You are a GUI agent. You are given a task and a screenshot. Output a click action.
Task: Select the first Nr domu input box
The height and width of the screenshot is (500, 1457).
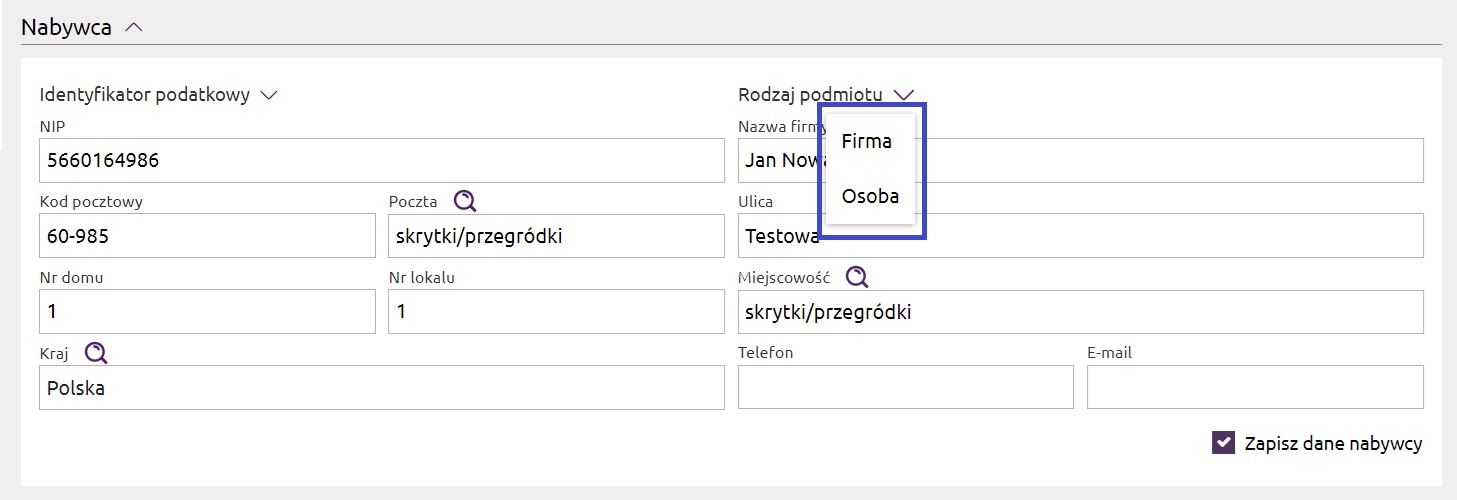(x=207, y=312)
